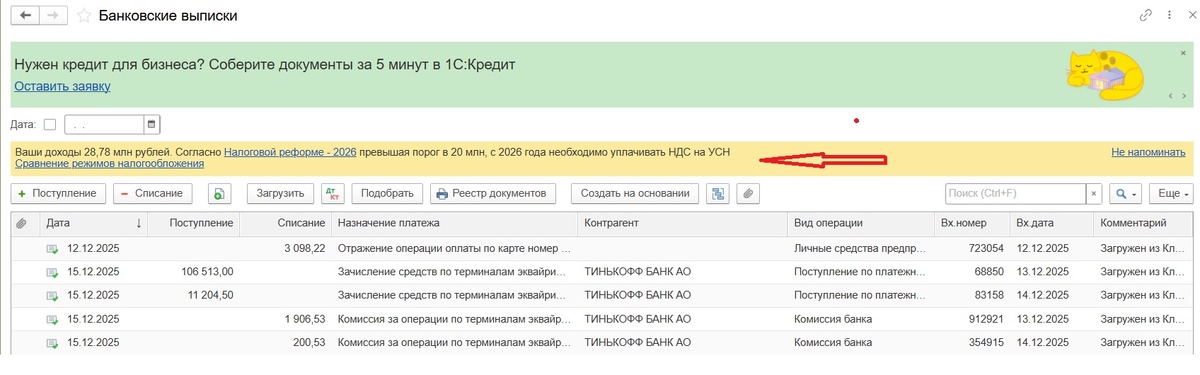Click document icon in 11 204,50 row
Viewport: 1200px width, 375px height.
click(52, 295)
